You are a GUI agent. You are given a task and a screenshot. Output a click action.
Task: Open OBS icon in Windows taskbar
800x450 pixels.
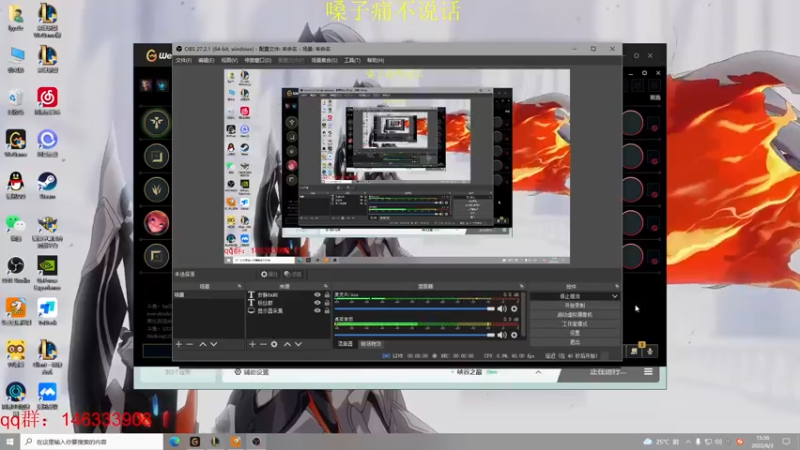[256, 441]
